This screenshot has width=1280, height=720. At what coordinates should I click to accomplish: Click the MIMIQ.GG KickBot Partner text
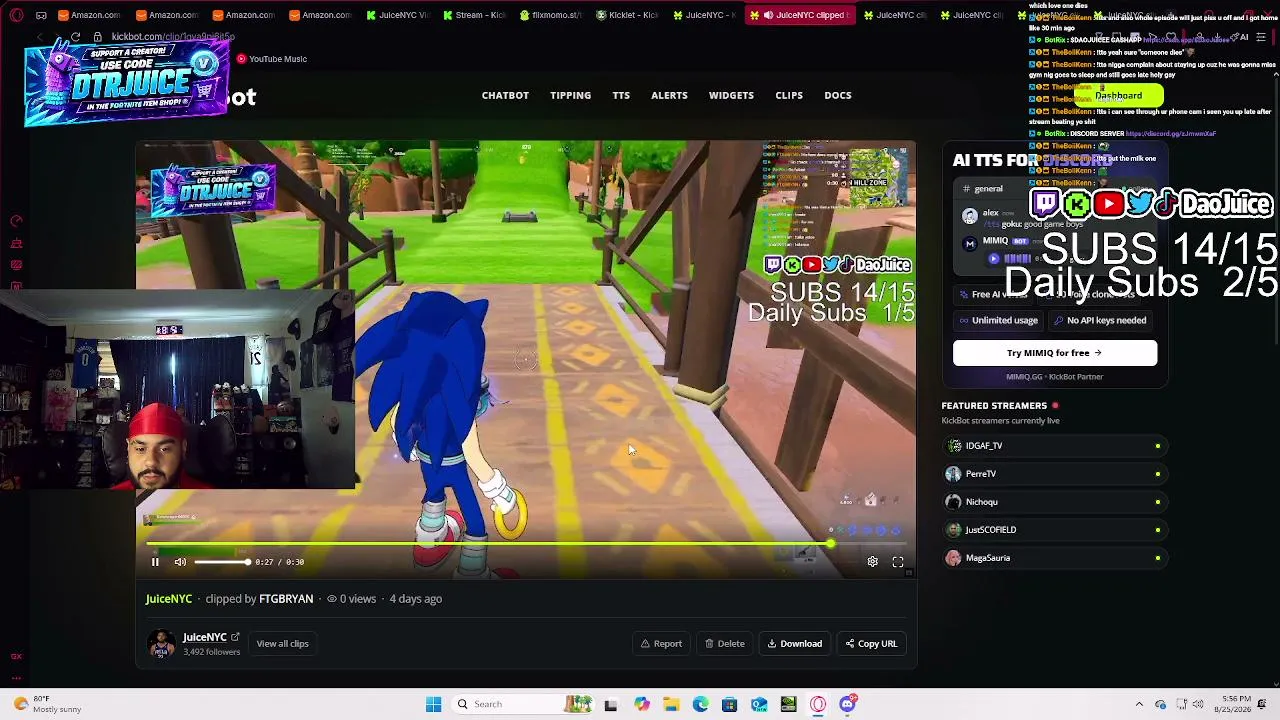[x=1055, y=377]
